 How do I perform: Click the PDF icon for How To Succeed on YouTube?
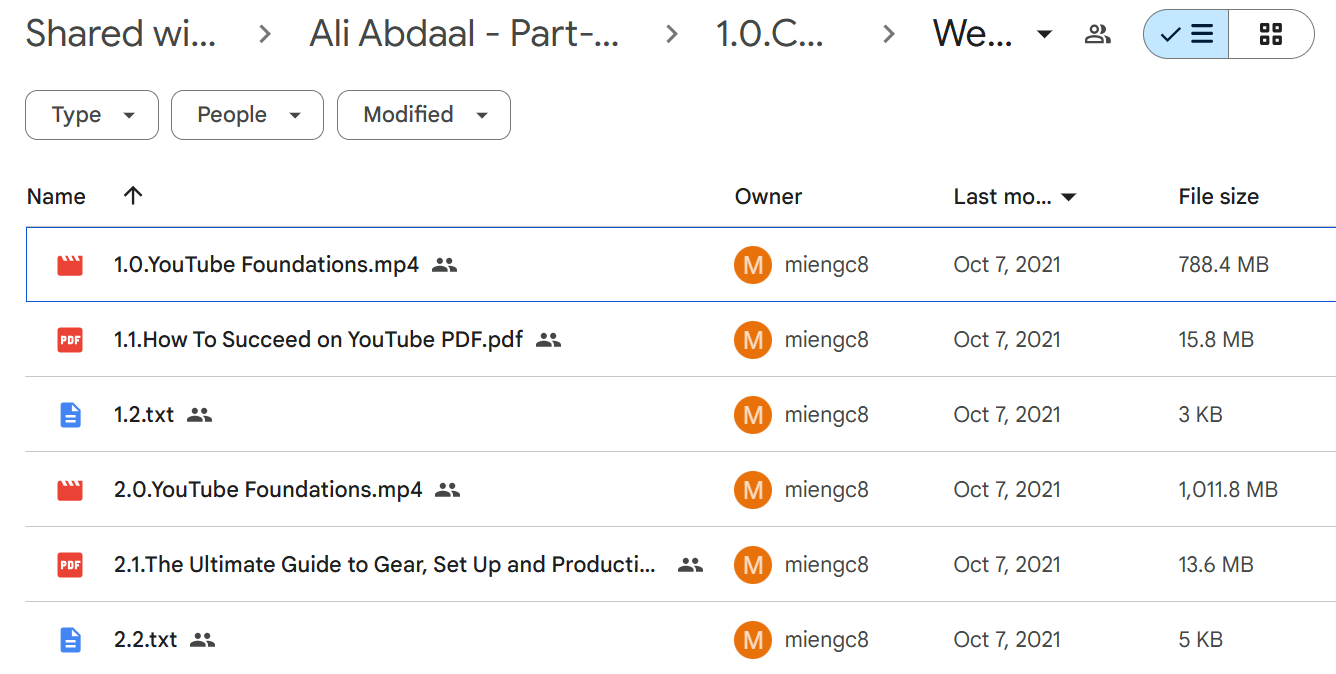point(70,340)
